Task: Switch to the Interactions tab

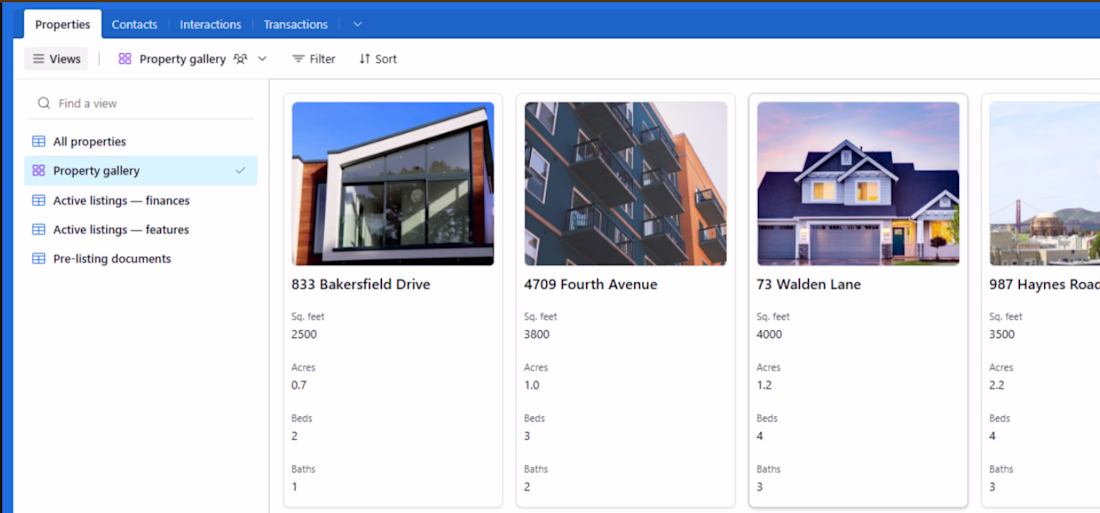Action: [x=210, y=24]
